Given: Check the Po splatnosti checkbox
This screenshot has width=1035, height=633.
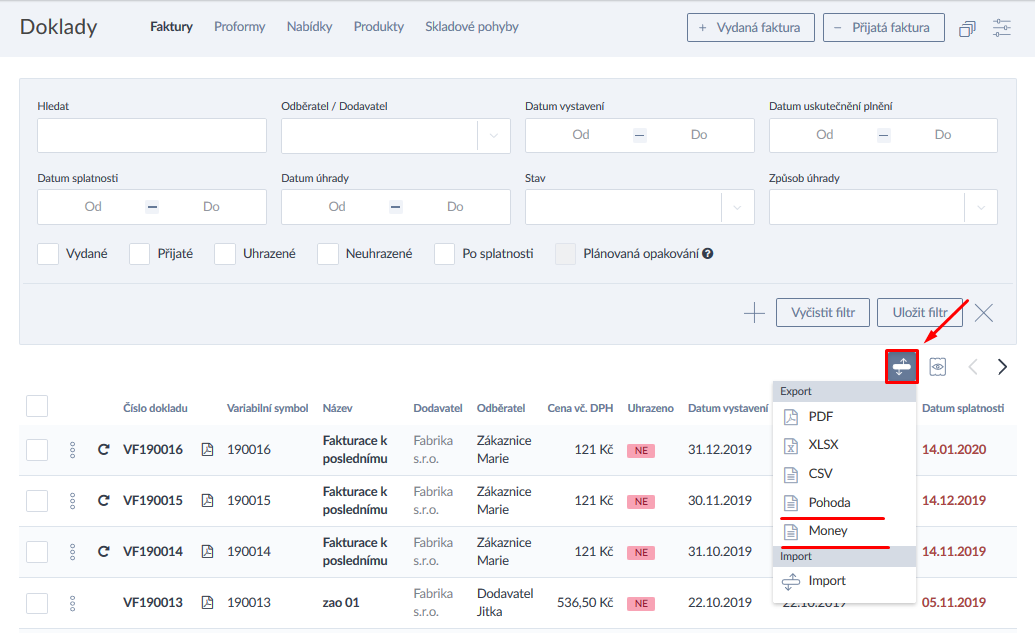Looking at the screenshot, I should click(x=445, y=254).
